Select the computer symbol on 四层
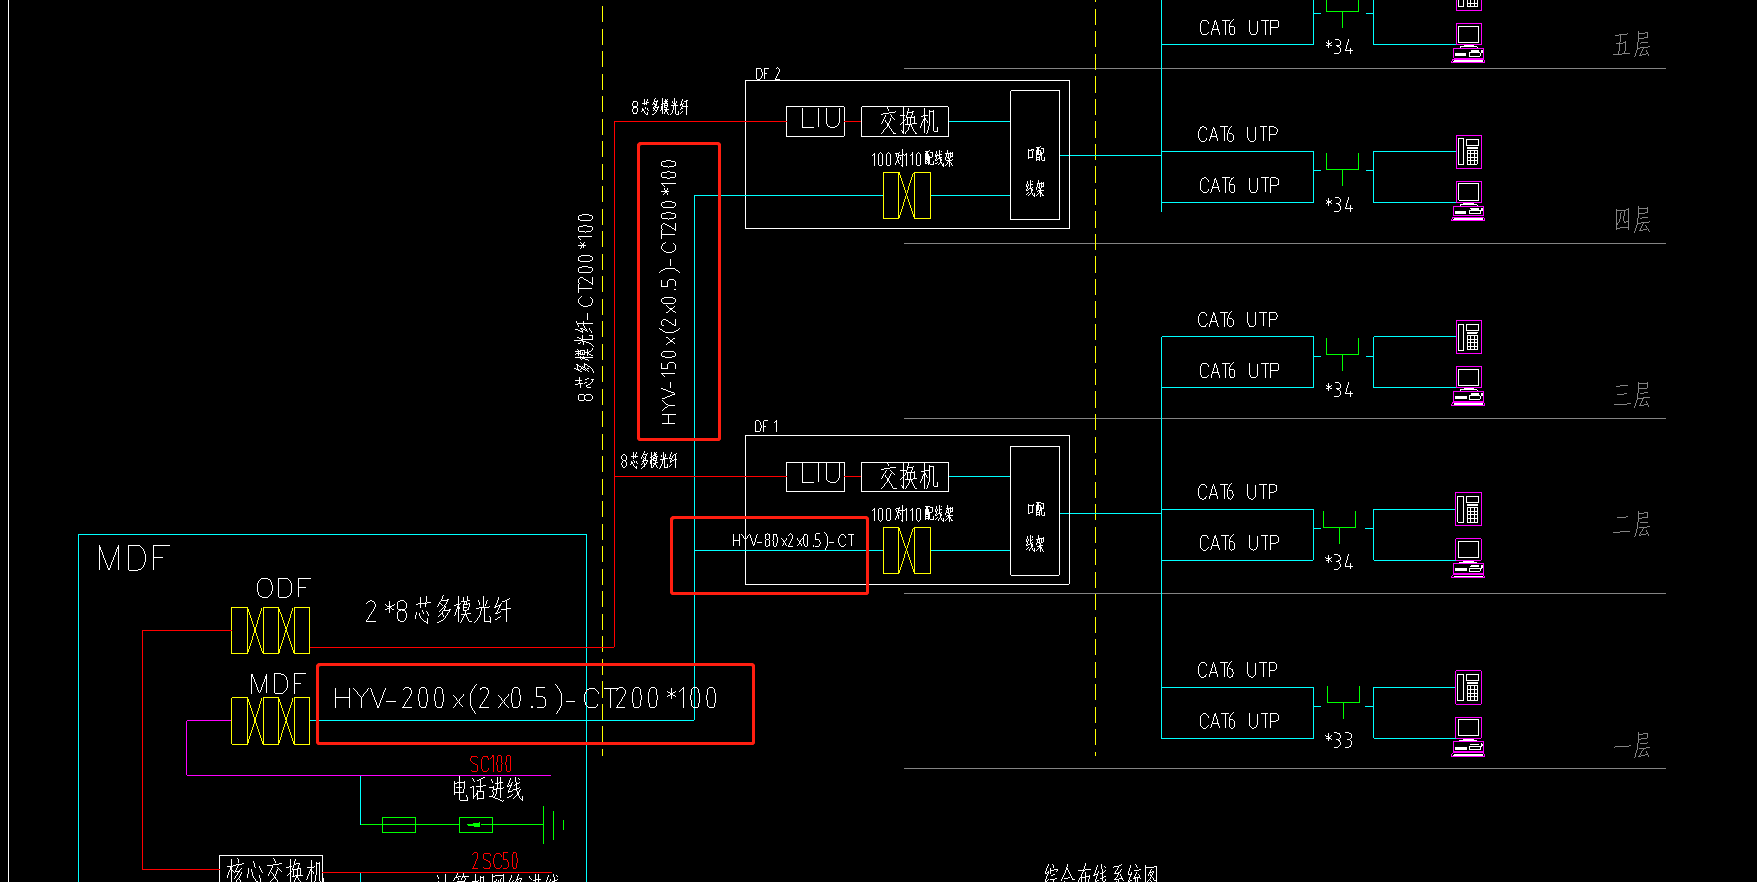1757x882 pixels. click(x=1468, y=201)
